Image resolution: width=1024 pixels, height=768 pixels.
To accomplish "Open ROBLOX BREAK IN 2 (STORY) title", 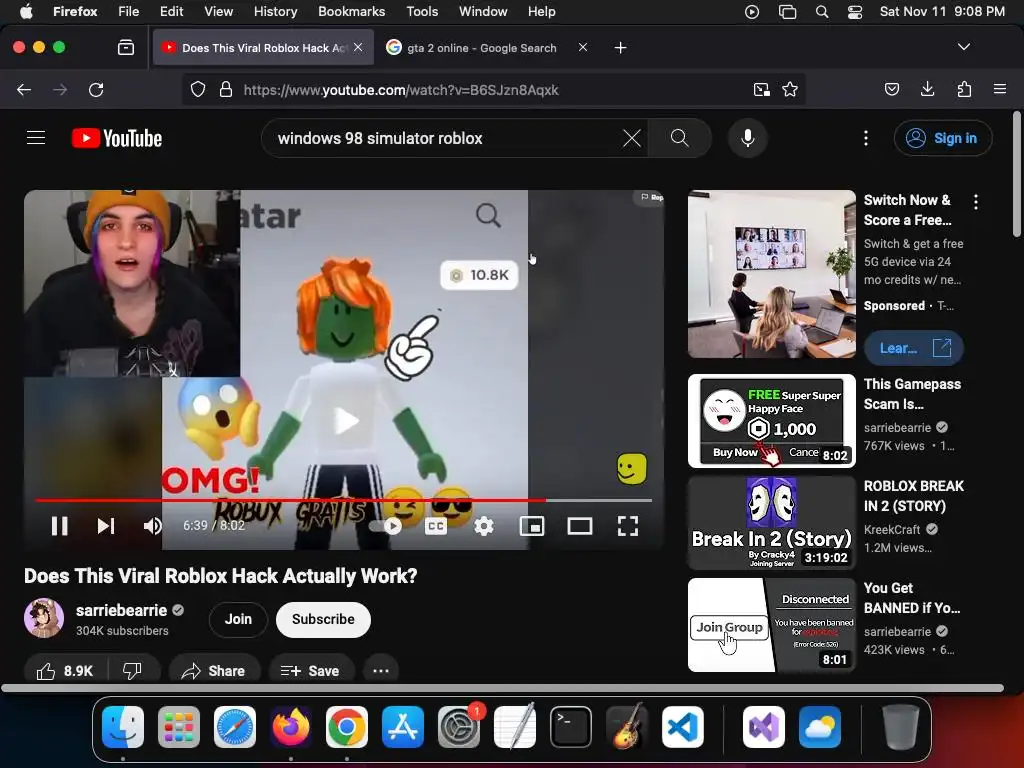I will pyautogui.click(x=914, y=496).
